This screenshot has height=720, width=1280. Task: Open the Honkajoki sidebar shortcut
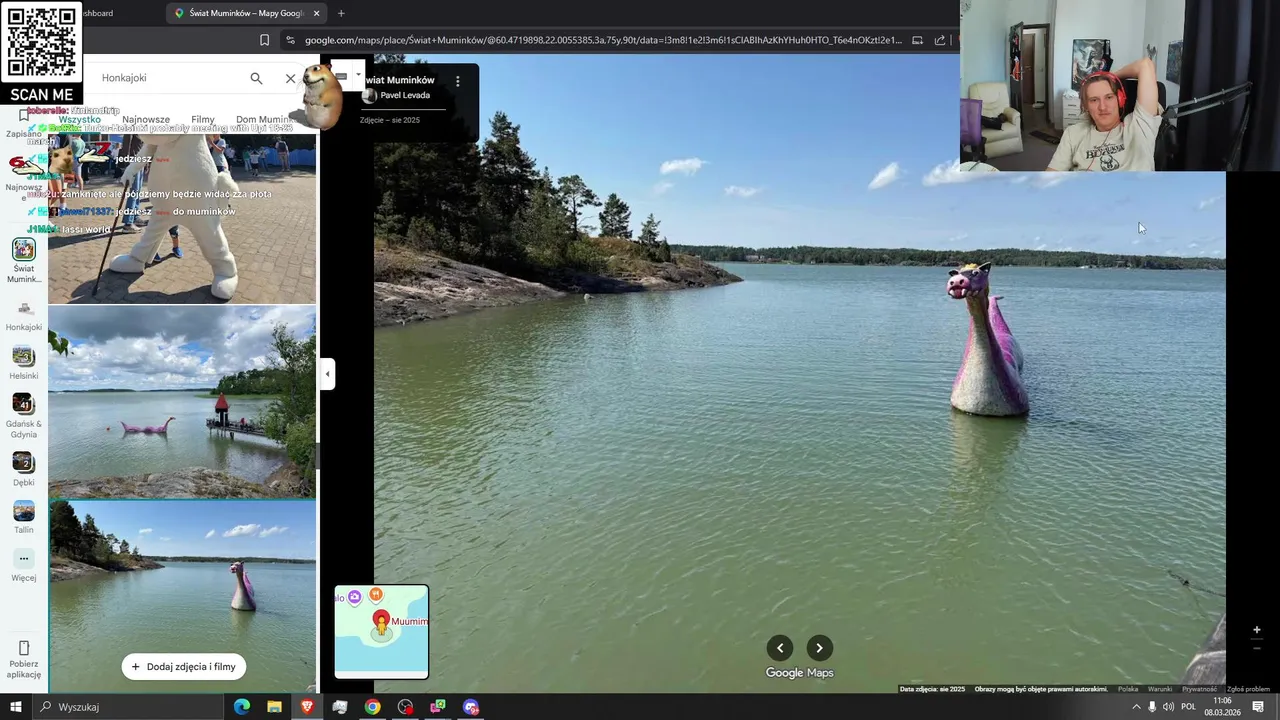(24, 317)
